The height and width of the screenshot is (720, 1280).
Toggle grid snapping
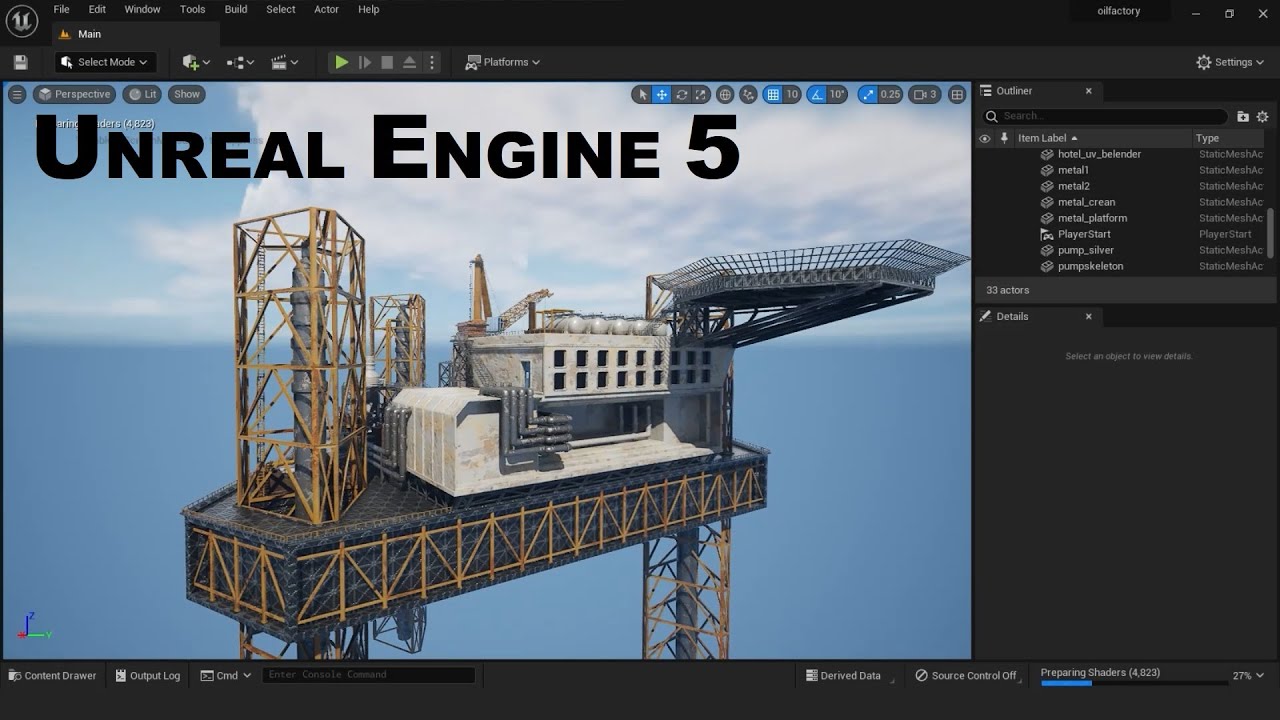[772, 95]
